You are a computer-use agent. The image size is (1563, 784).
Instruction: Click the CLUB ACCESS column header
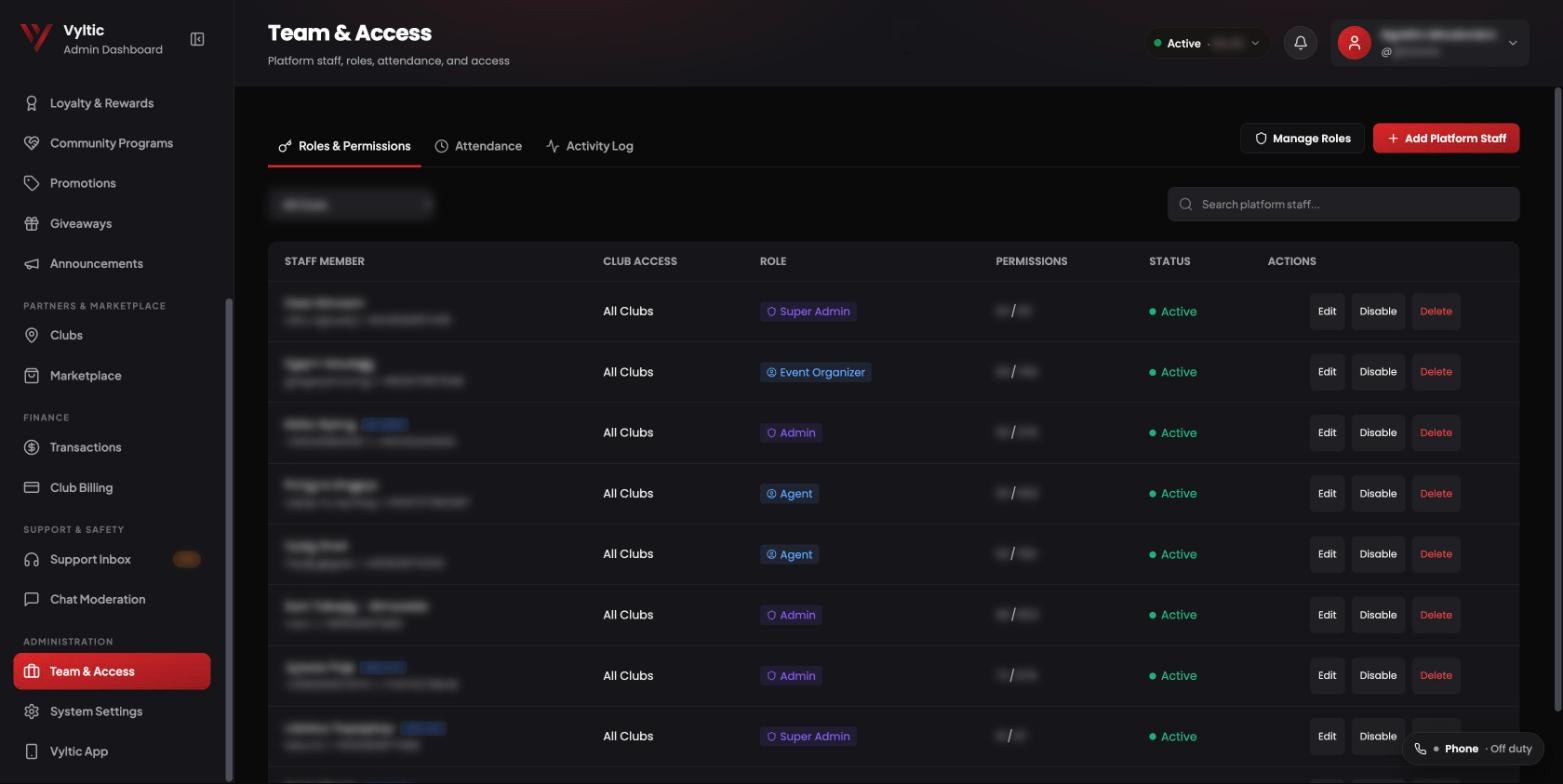pyautogui.click(x=640, y=261)
